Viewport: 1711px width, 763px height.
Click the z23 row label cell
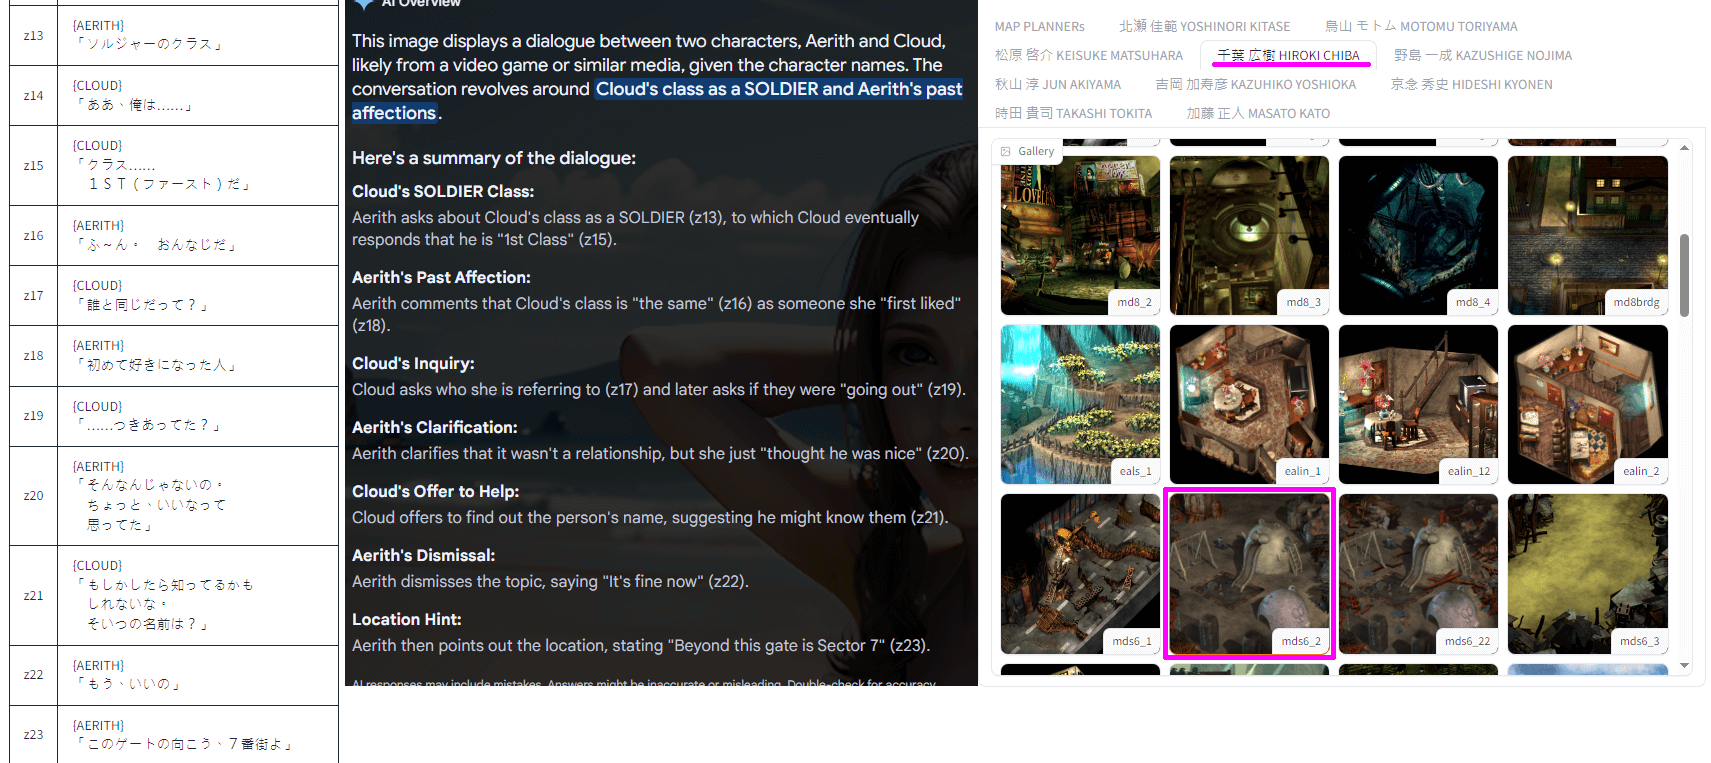[x=33, y=734]
